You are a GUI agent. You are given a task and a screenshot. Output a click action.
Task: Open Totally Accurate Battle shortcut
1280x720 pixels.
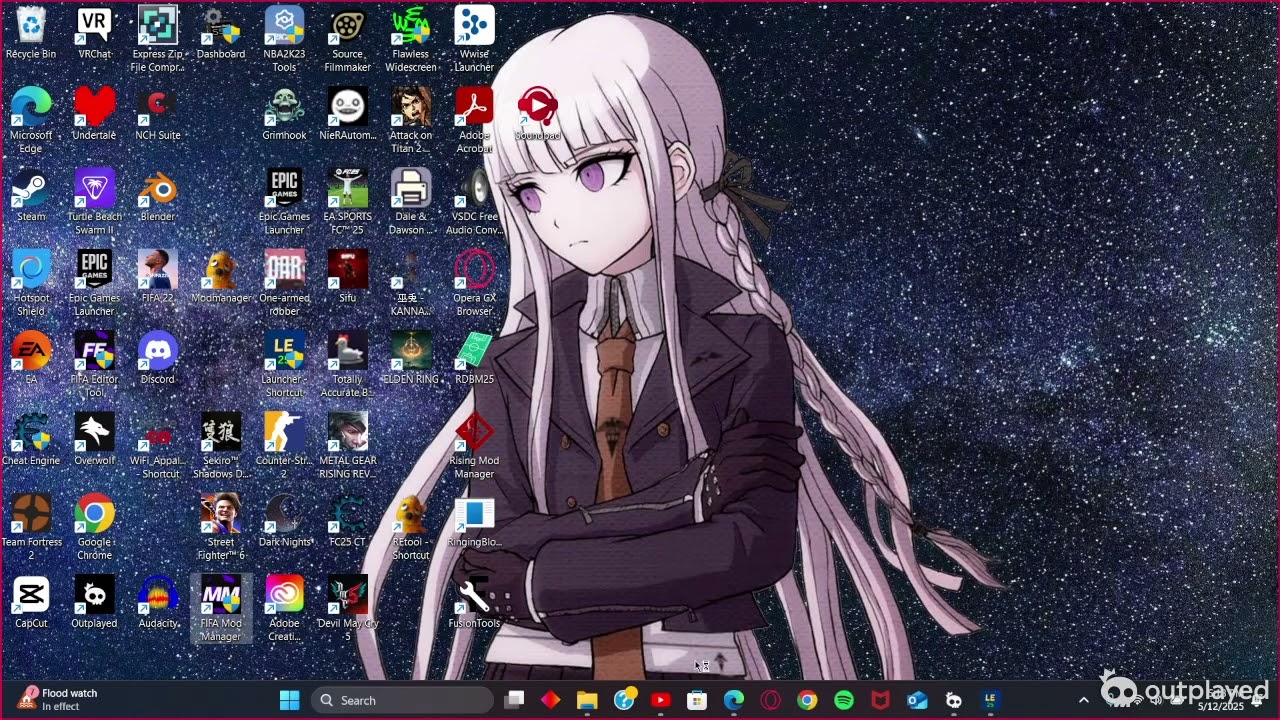[347, 364]
